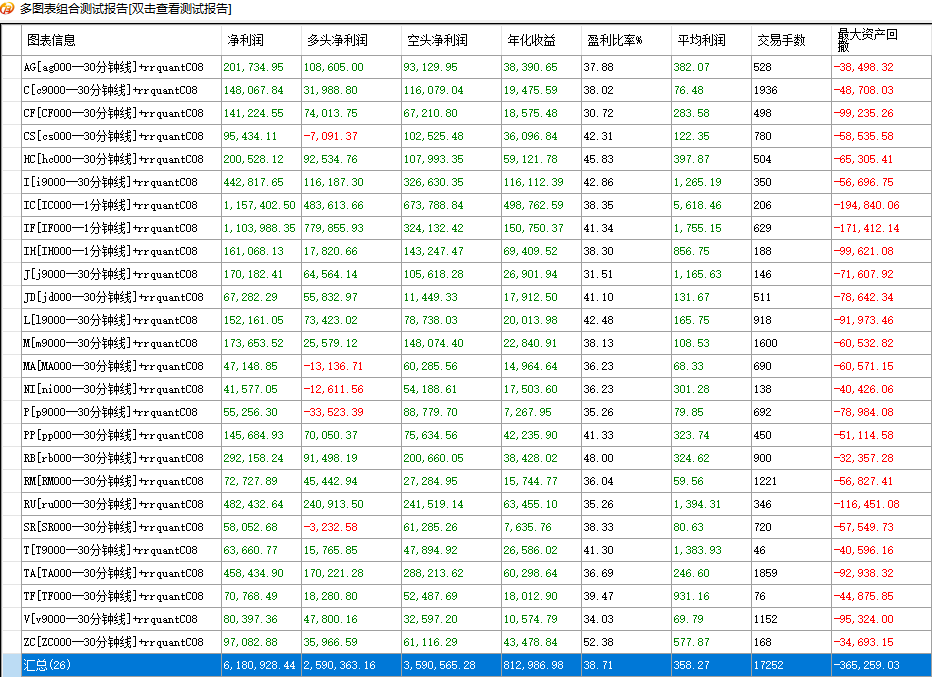Click P long profit -33,523.39
The width and height of the screenshot is (932, 677).
click(x=333, y=412)
